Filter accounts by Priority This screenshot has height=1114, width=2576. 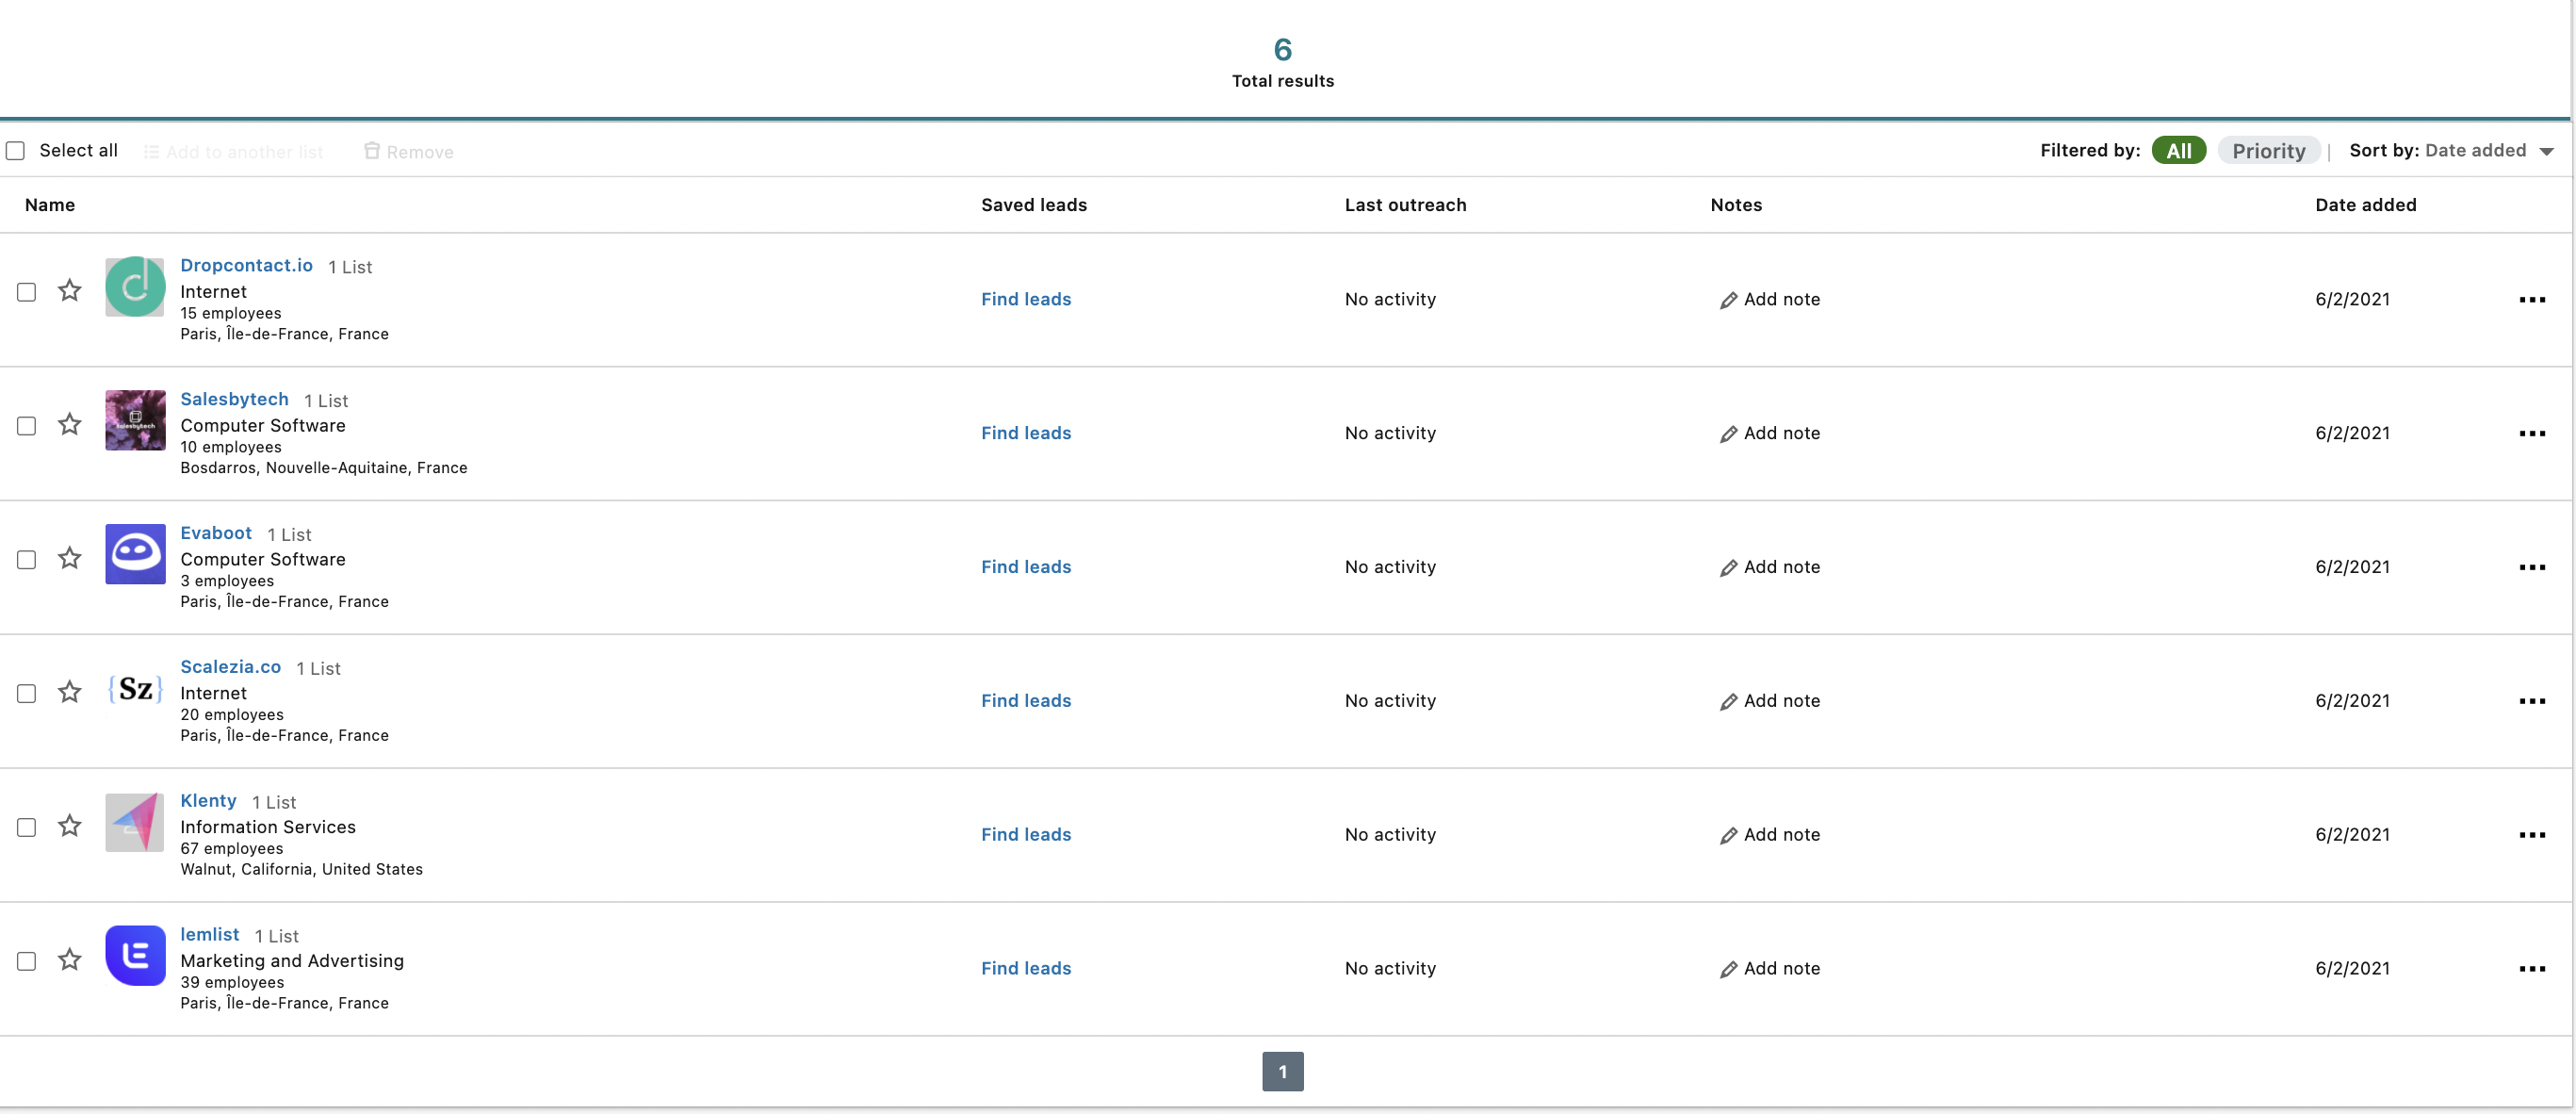pyautogui.click(x=2268, y=151)
